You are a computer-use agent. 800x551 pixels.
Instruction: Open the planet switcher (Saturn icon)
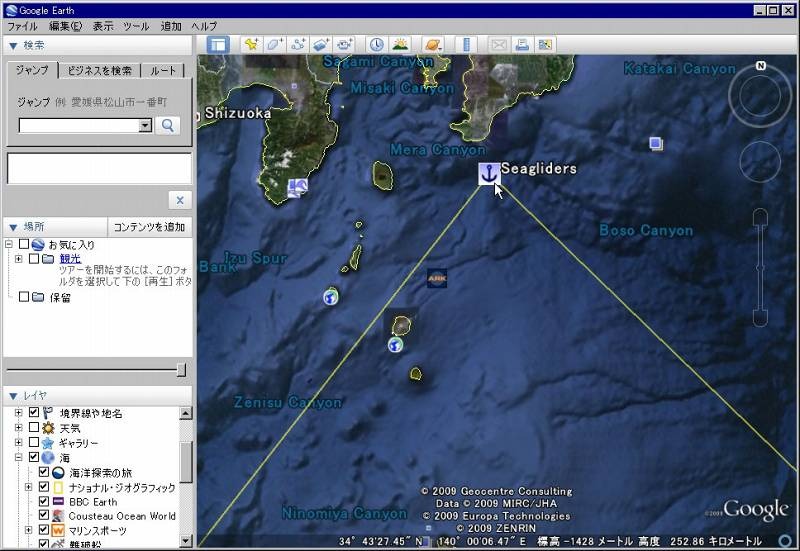click(x=433, y=45)
